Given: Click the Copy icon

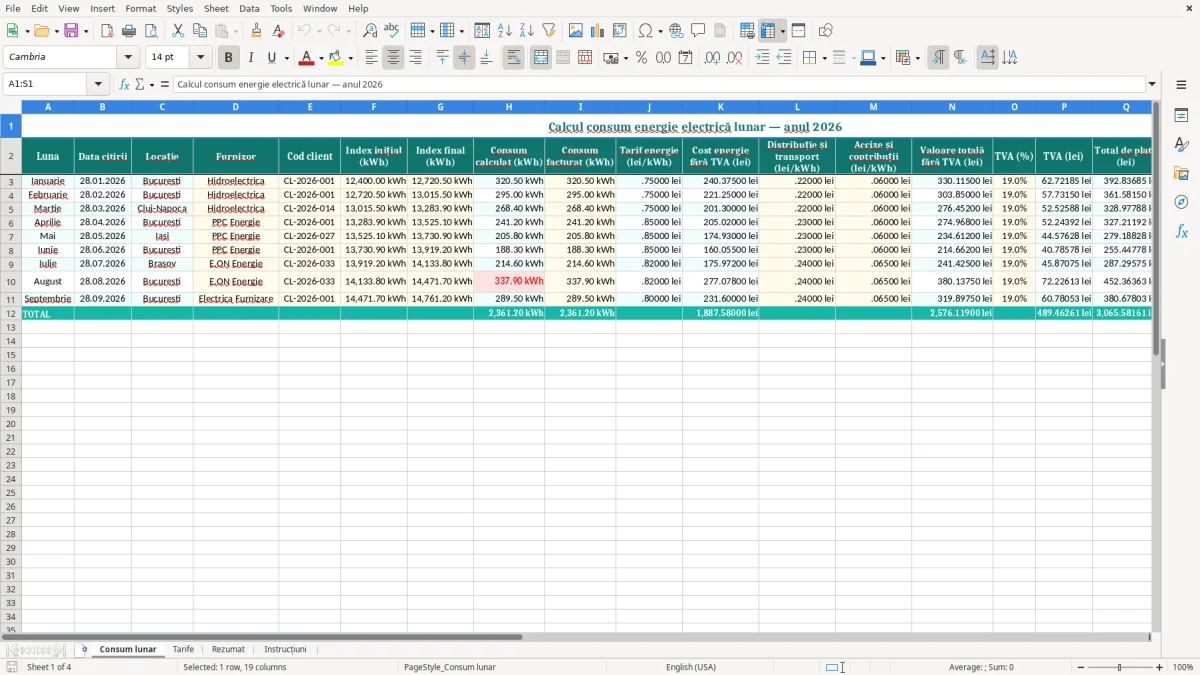Looking at the screenshot, I should pyautogui.click(x=200, y=31).
